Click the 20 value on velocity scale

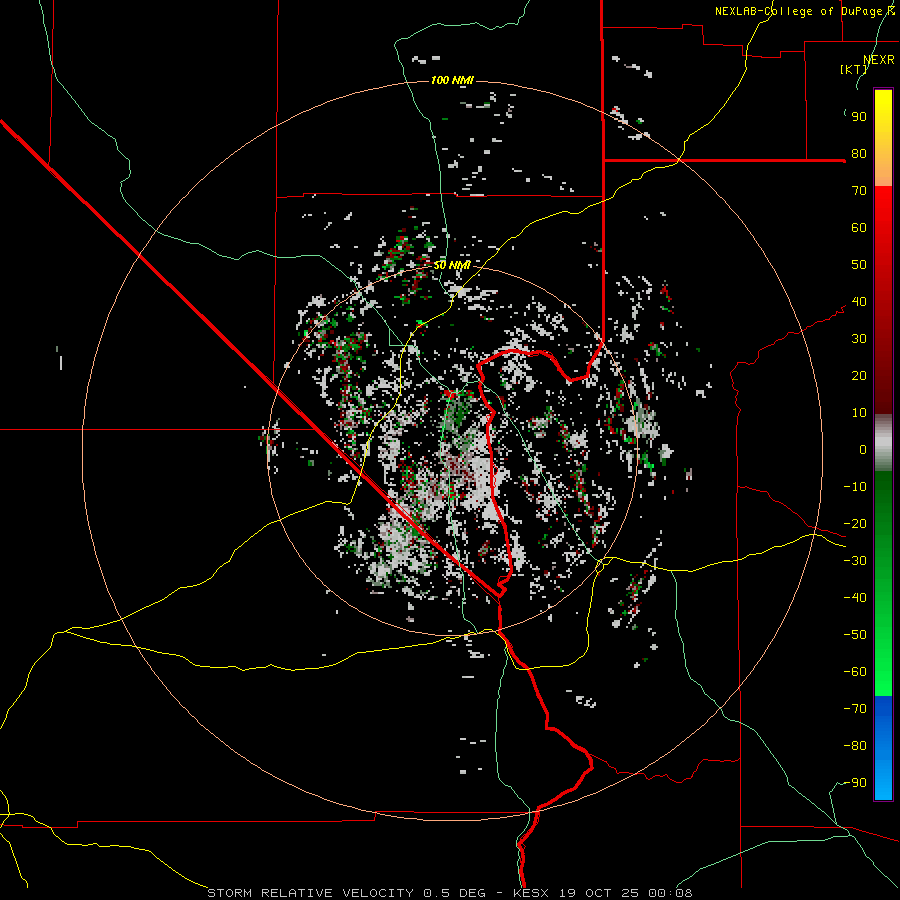coord(859,376)
